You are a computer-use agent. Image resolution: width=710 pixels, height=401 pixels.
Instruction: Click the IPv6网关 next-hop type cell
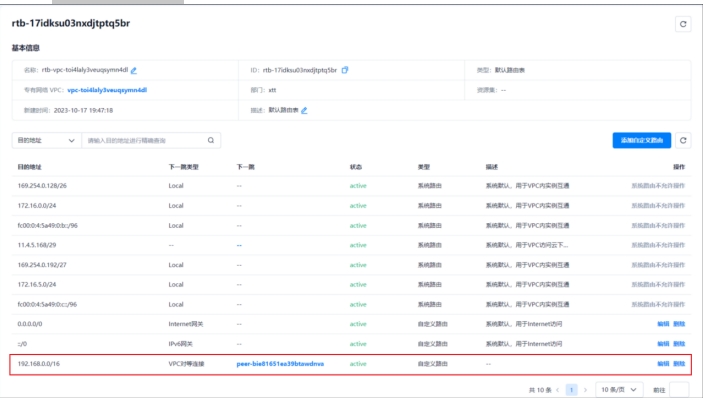click(180, 344)
